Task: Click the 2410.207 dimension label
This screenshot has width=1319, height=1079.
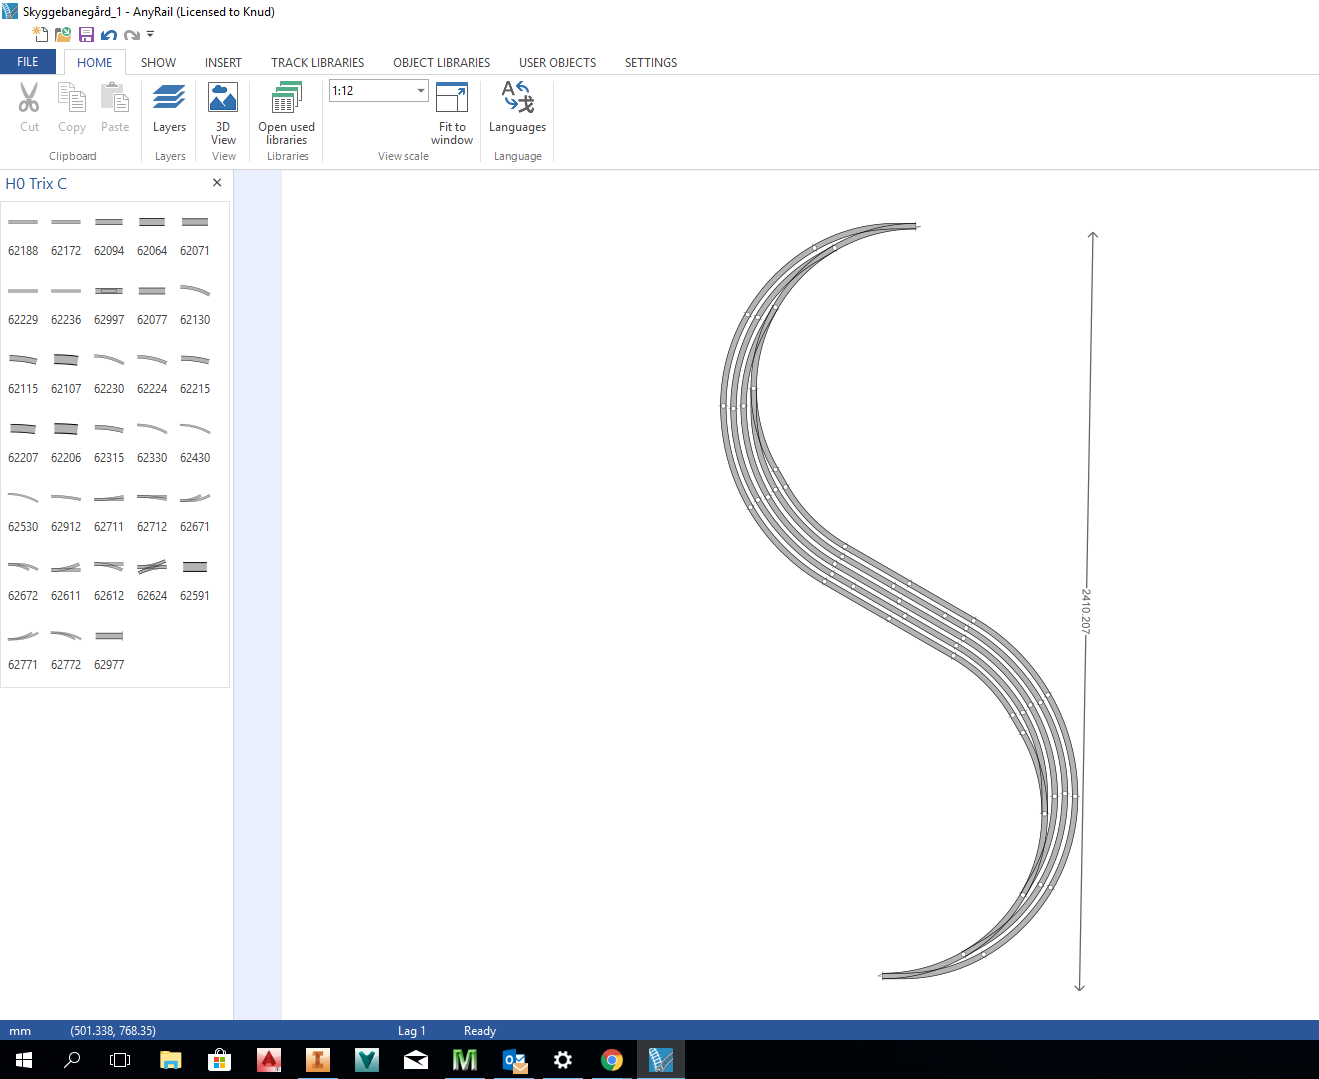Action: point(1086,611)
